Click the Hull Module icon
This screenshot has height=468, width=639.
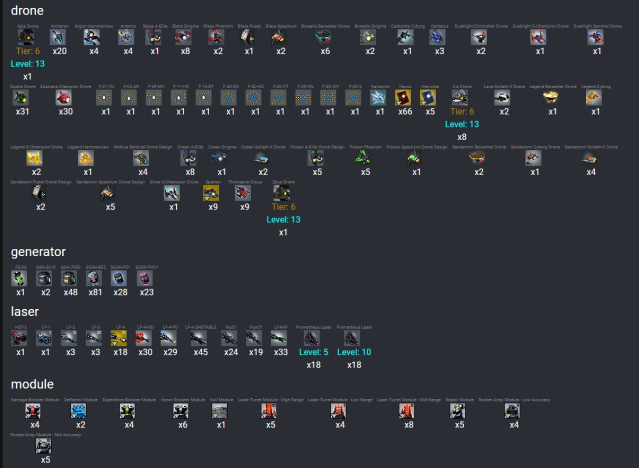pos(221,411)
